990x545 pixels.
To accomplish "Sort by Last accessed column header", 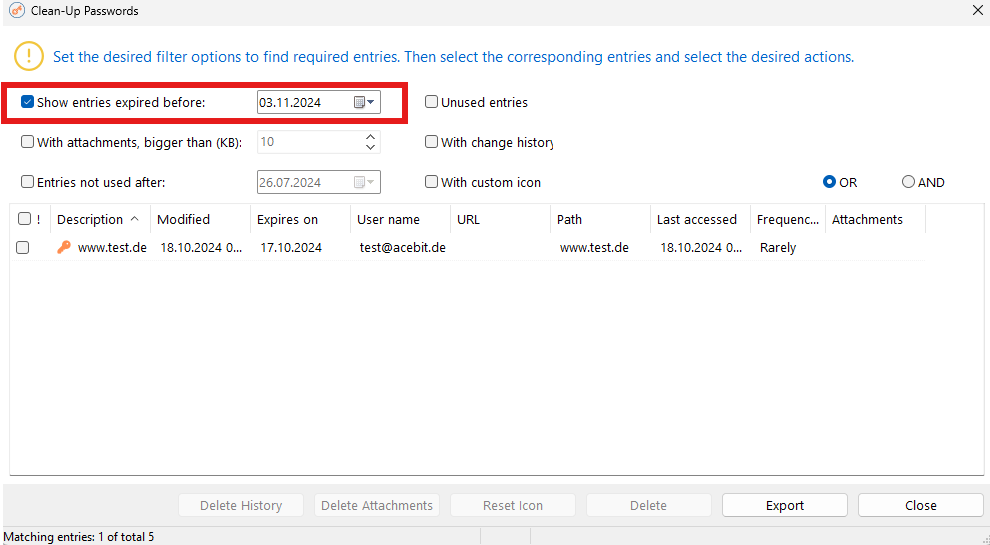I will coord(700,219).
